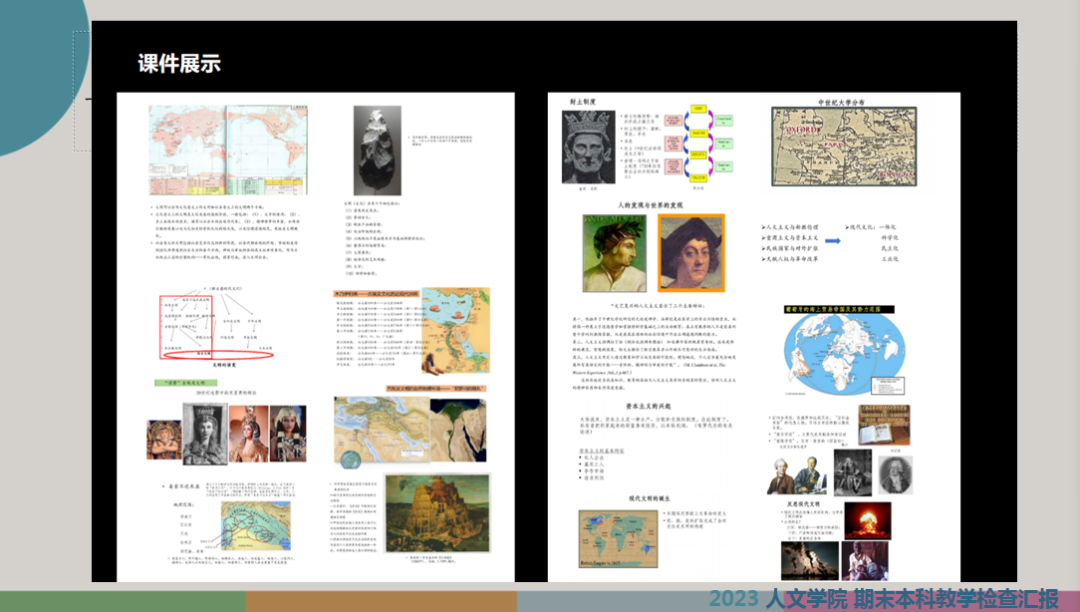Click the heading 现代文明的诞生
Viewport: 1080px width, 612px height.
coord(649,498)
